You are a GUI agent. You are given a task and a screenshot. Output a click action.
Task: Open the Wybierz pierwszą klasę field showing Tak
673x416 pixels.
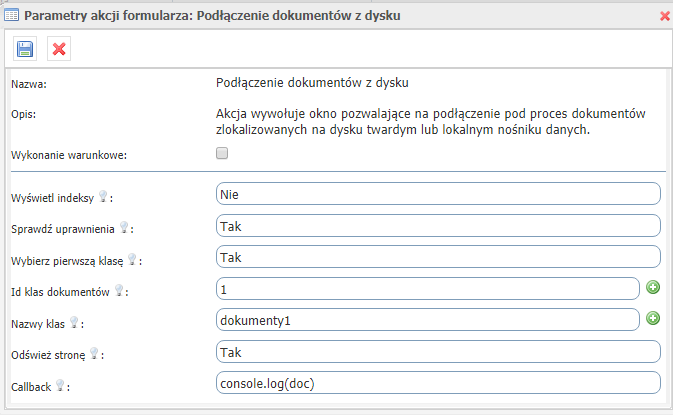[438, 257]
